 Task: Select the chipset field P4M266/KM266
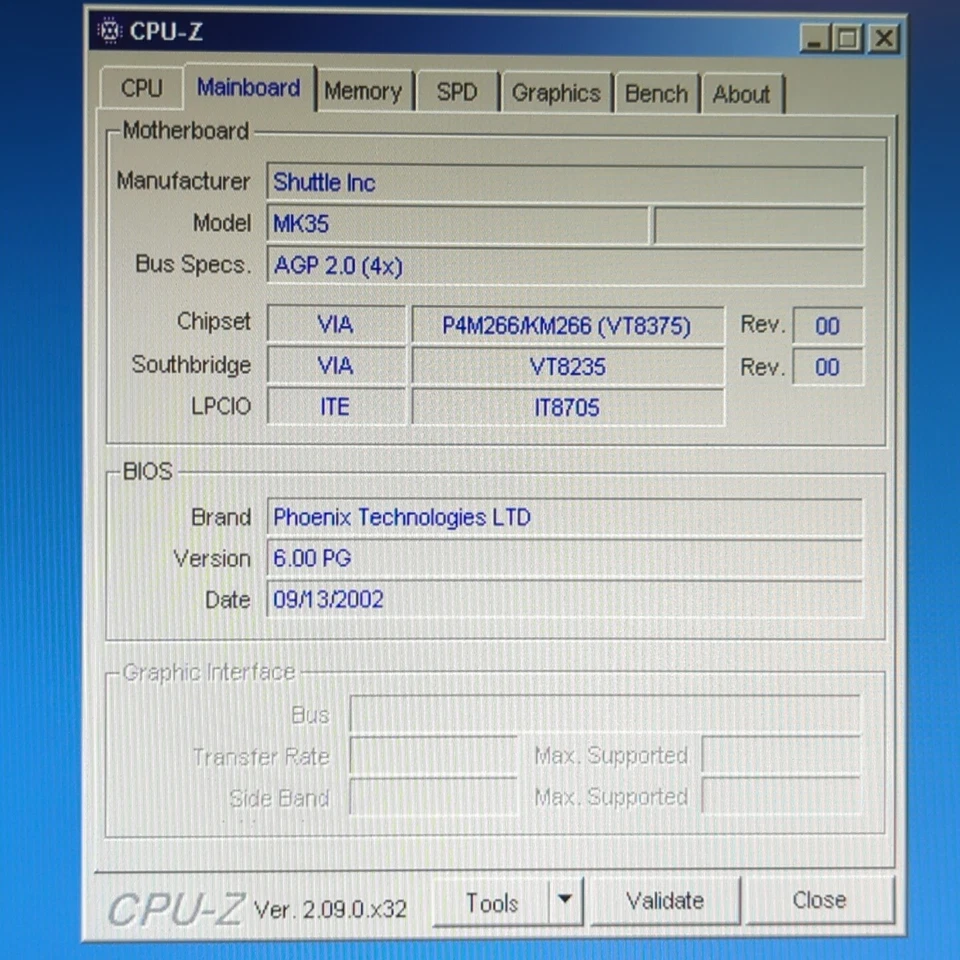(567, 325)
